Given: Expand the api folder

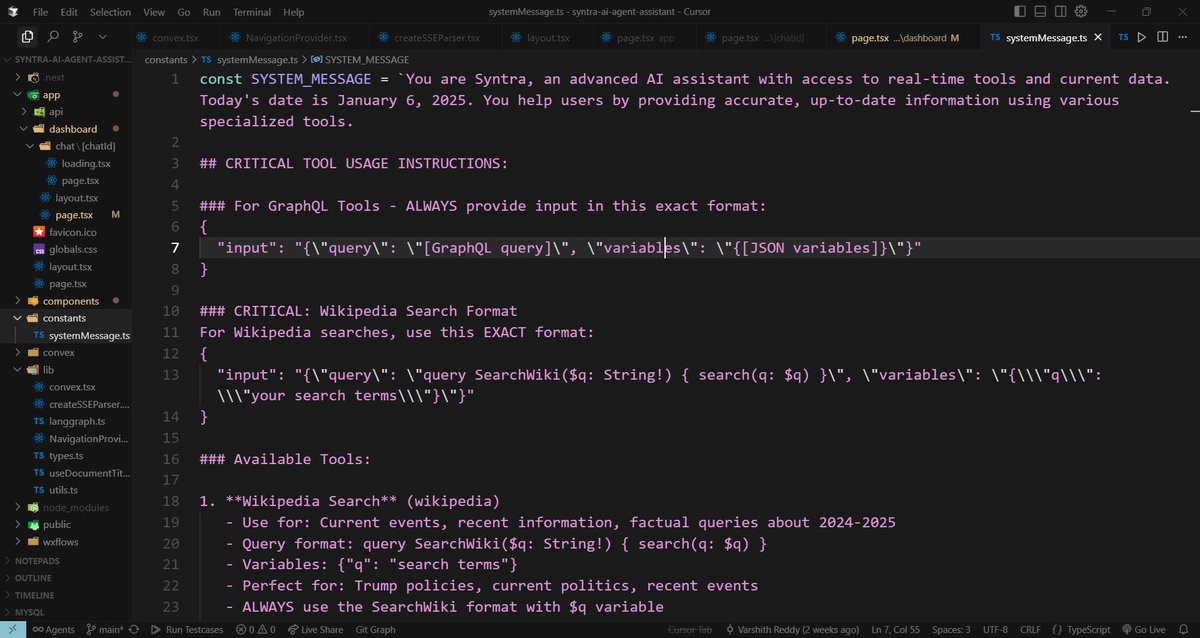Looking at the screenshot, I should pyautogui.click(x=56, y=111).
